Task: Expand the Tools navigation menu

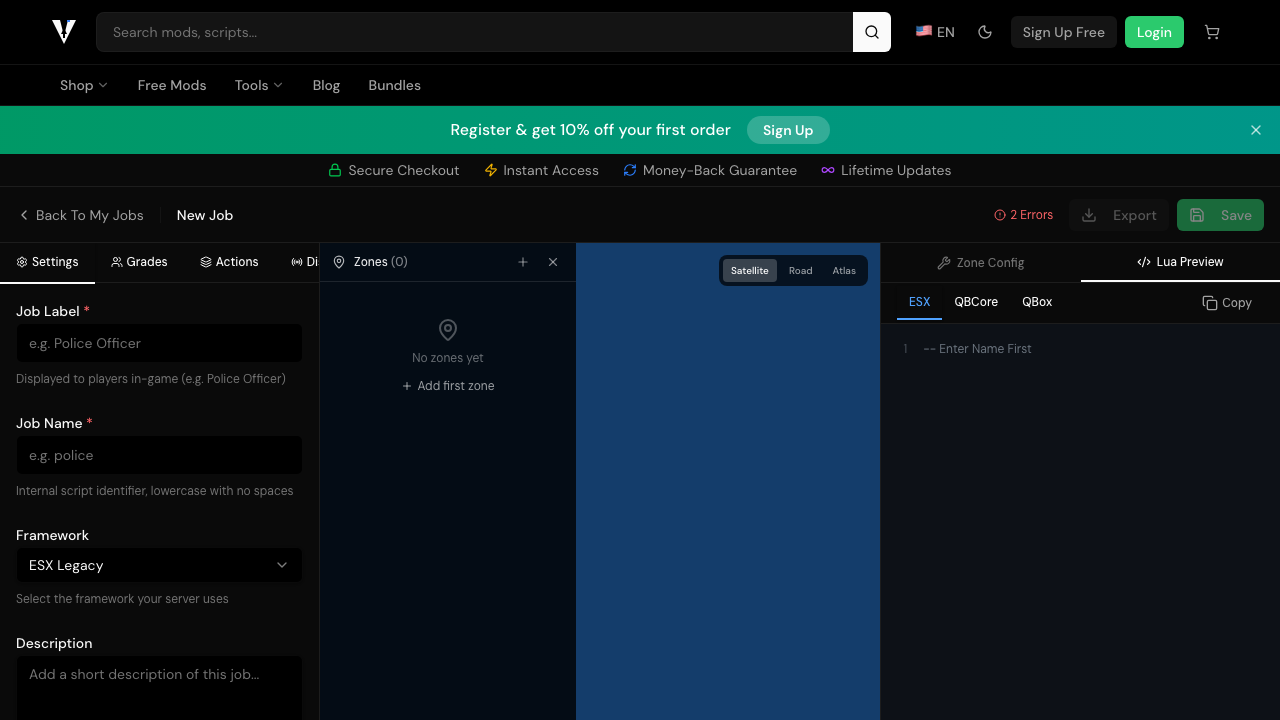Action: tap(258, 85)
